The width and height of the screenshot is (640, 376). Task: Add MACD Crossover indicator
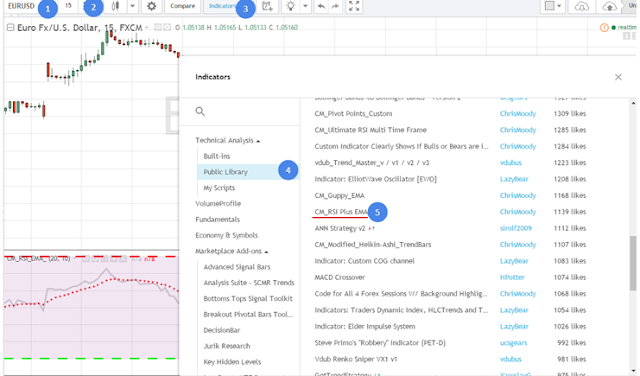pos(339,277)
